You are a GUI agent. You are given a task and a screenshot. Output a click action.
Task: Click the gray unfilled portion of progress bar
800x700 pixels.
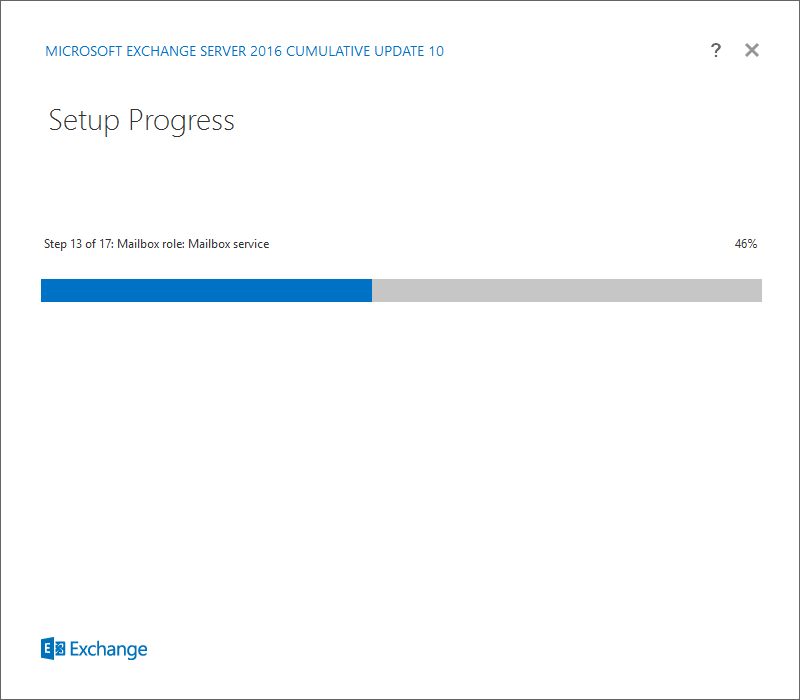567,290
